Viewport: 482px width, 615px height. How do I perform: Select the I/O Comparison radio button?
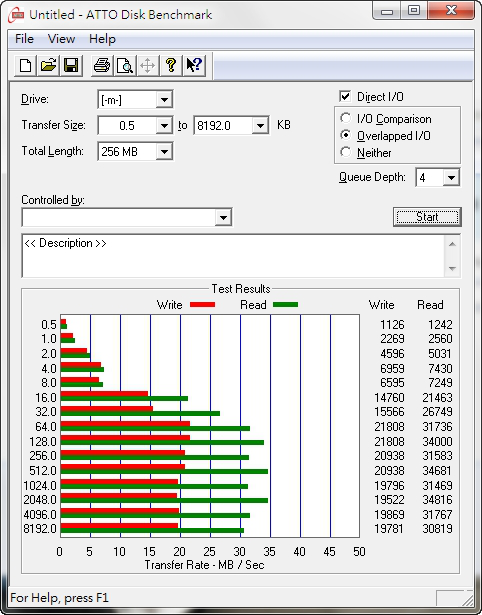[346, 118]
